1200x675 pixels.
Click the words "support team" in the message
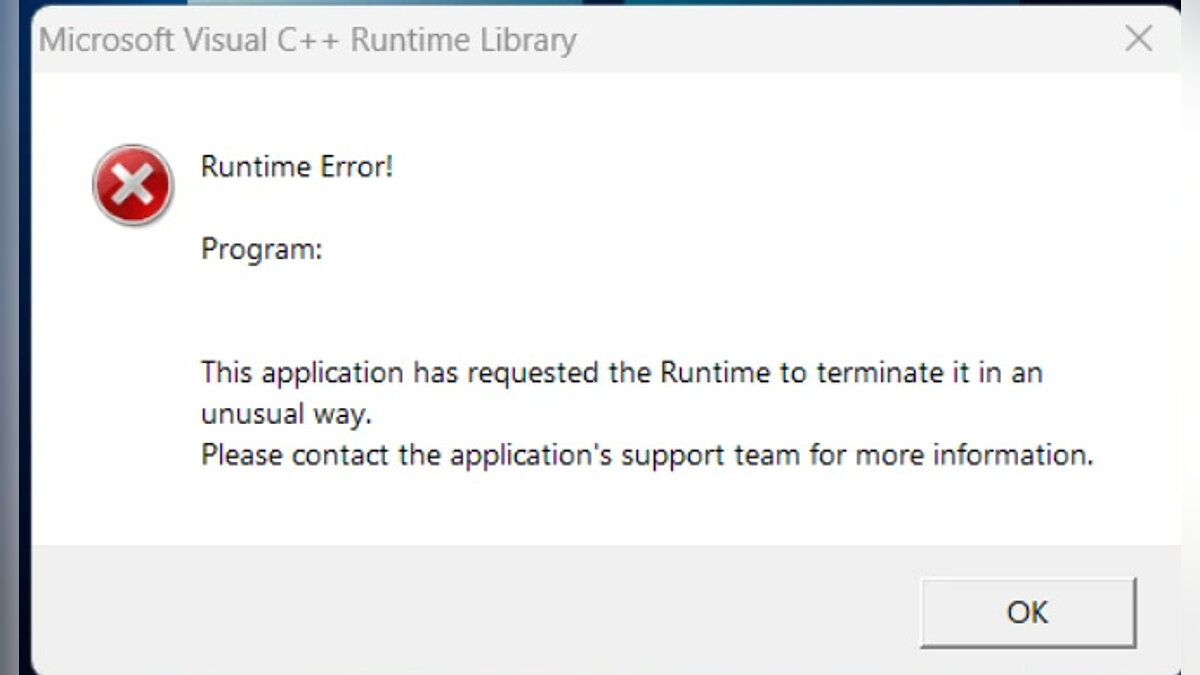pos(710,456)
